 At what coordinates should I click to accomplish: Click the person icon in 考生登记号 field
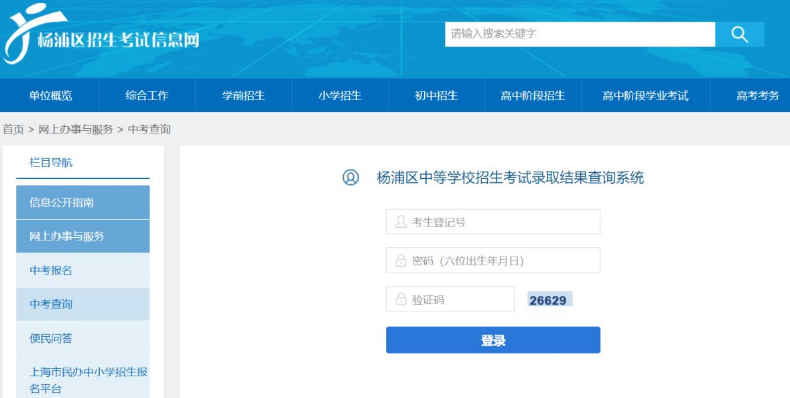pyautogui.click(x=401, y=222)
